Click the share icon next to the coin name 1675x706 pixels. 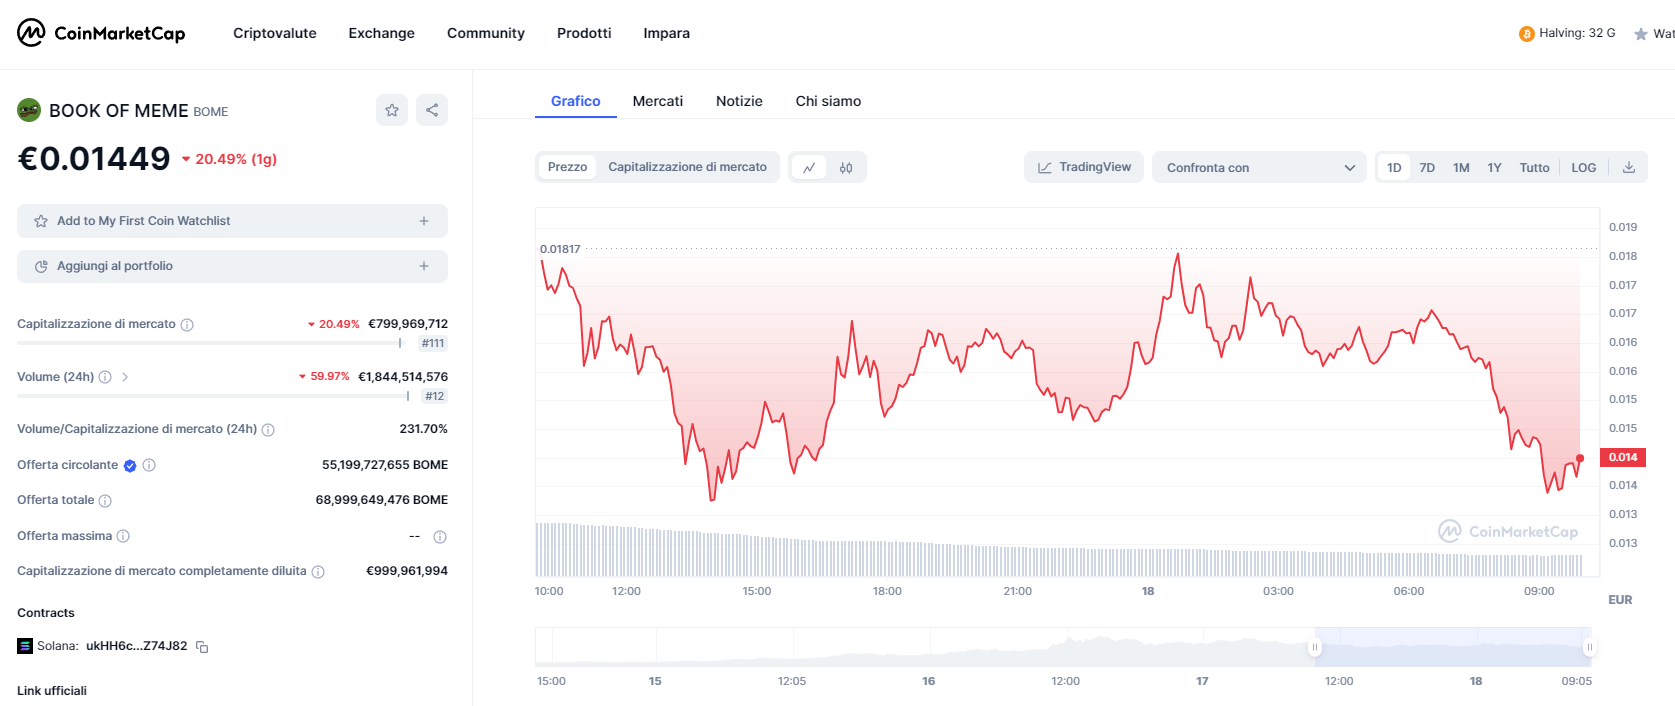point(432,110)
